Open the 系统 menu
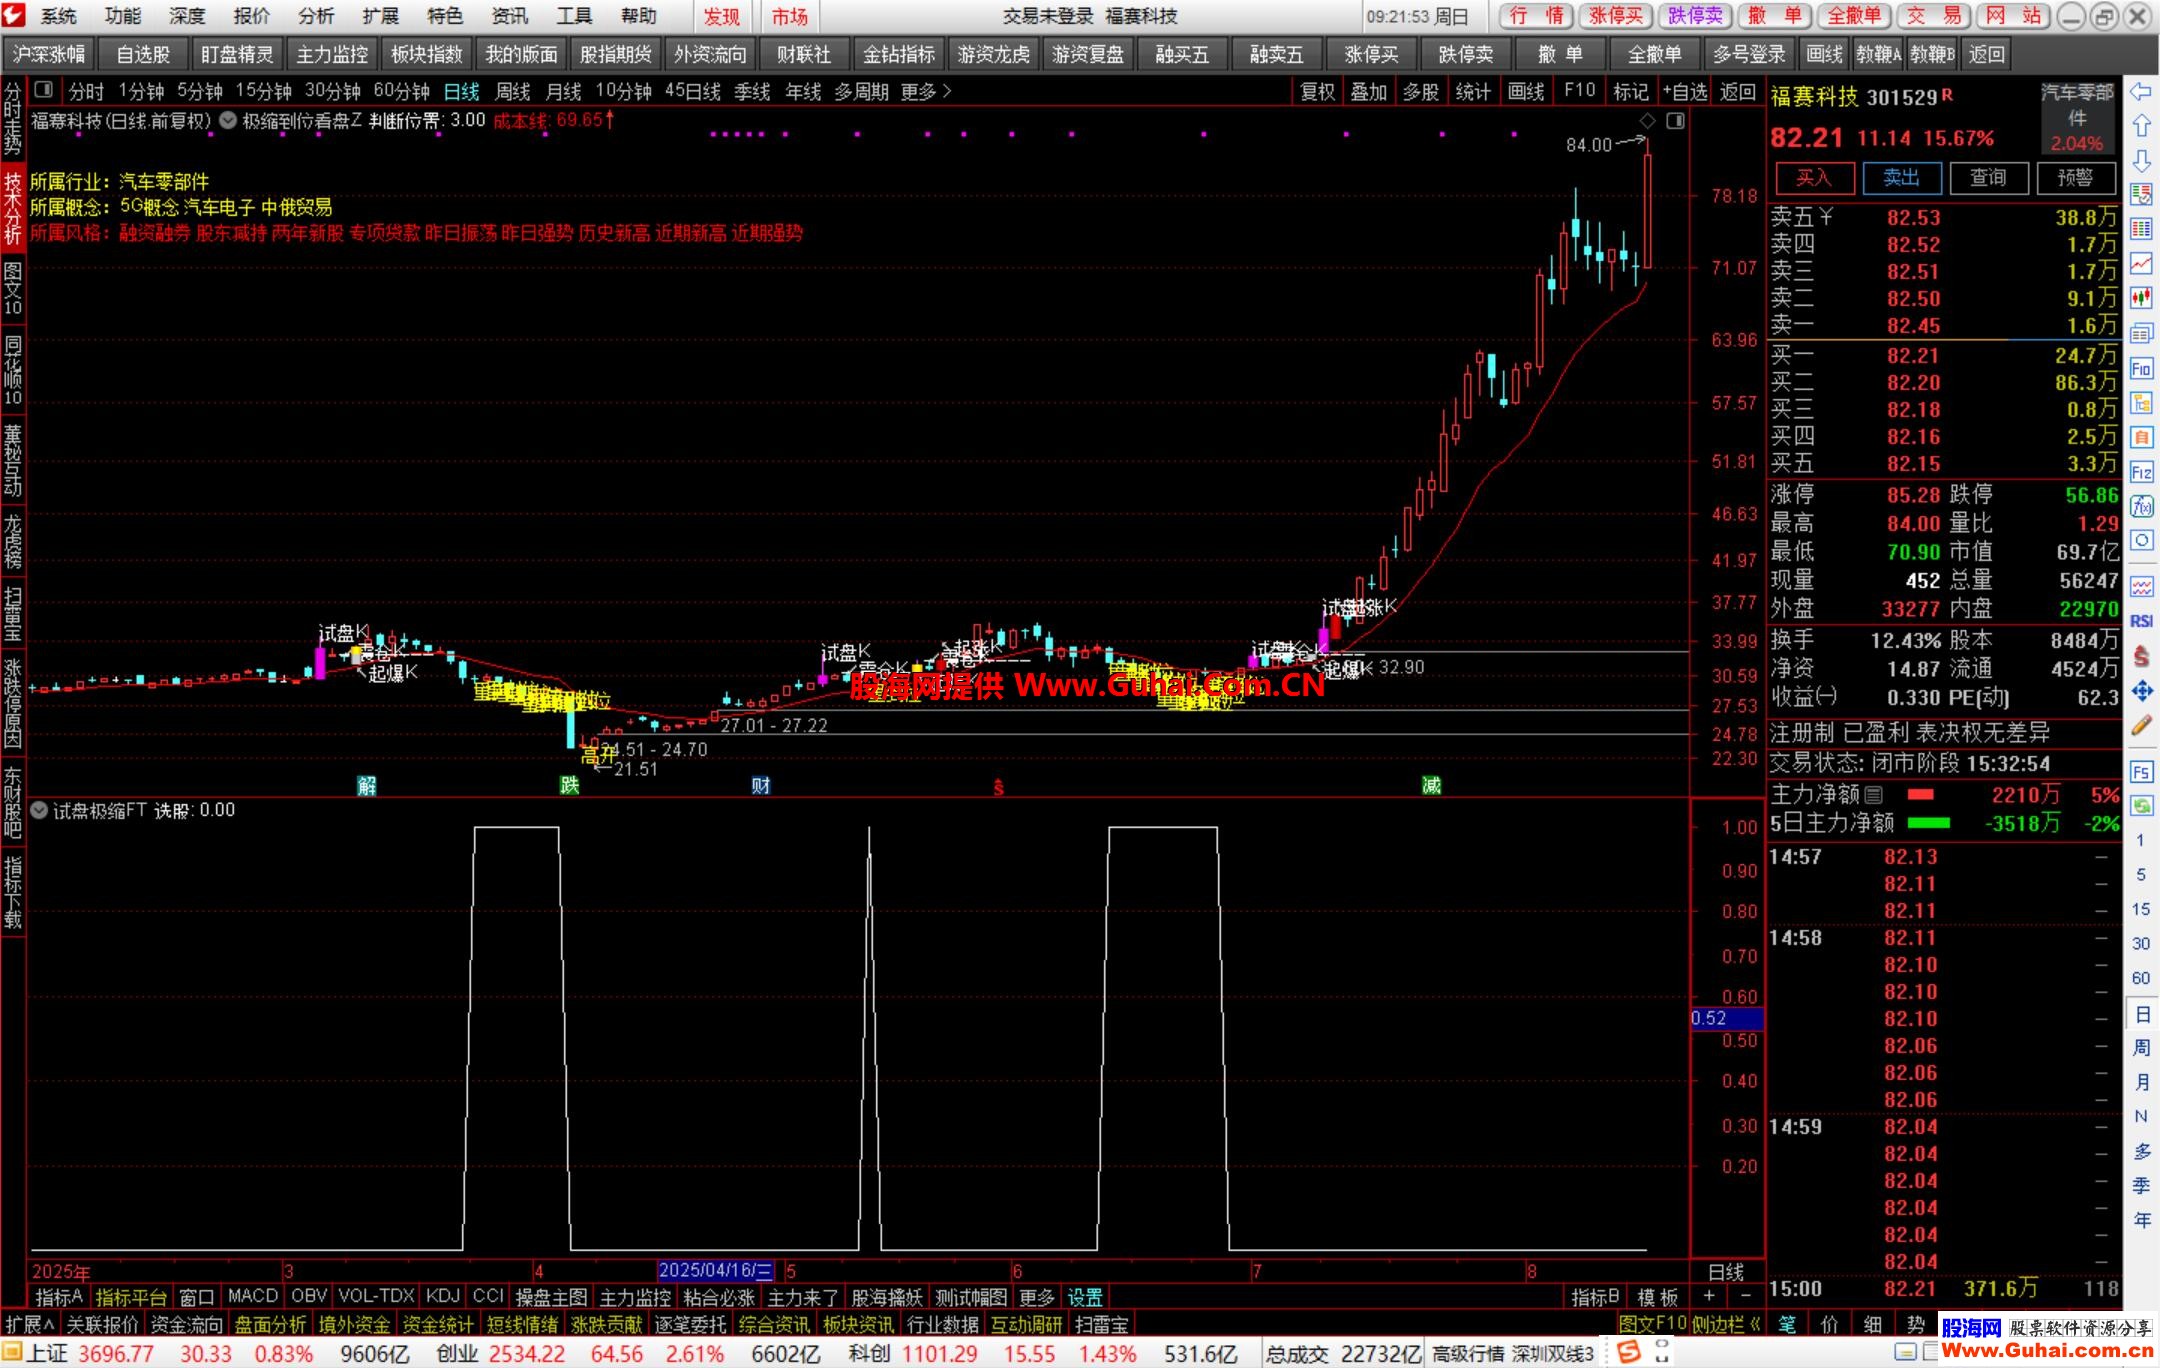Viewport: 2160px width, 1368px height. click(x=59, y=16)
